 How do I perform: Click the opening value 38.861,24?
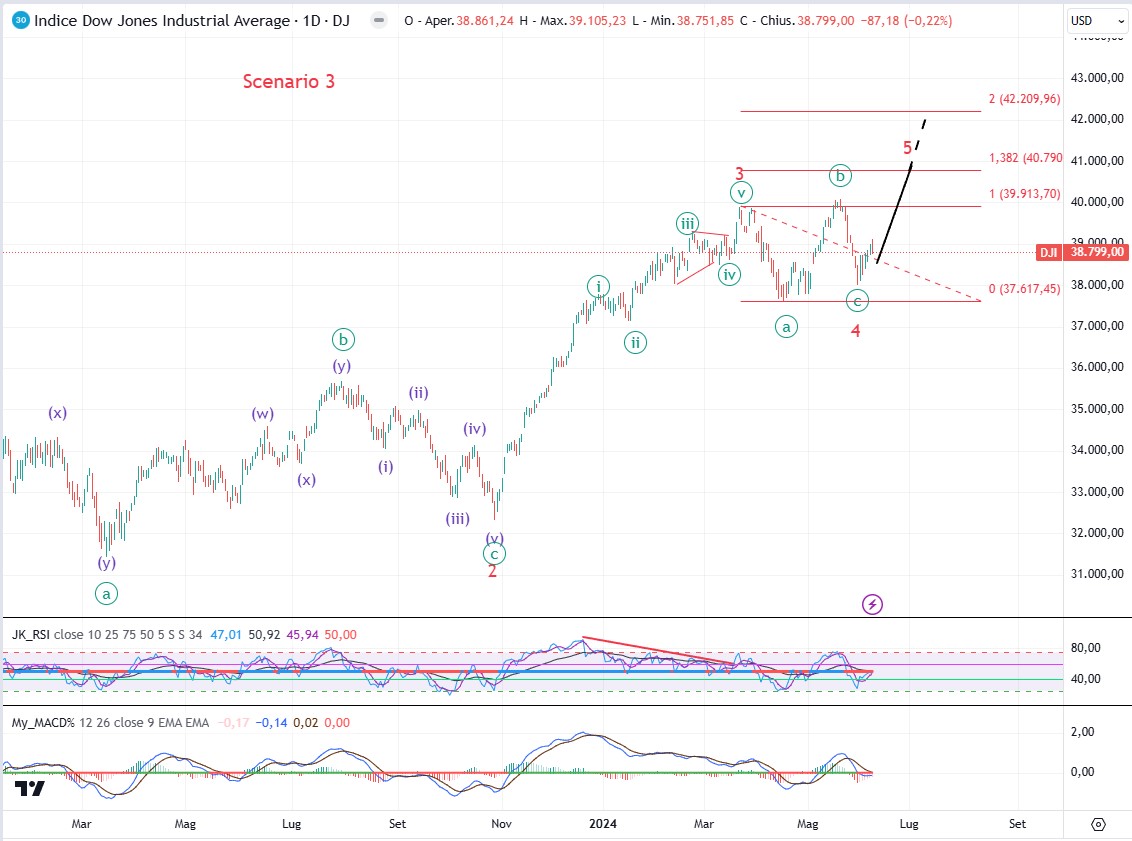tap(485, 21)
